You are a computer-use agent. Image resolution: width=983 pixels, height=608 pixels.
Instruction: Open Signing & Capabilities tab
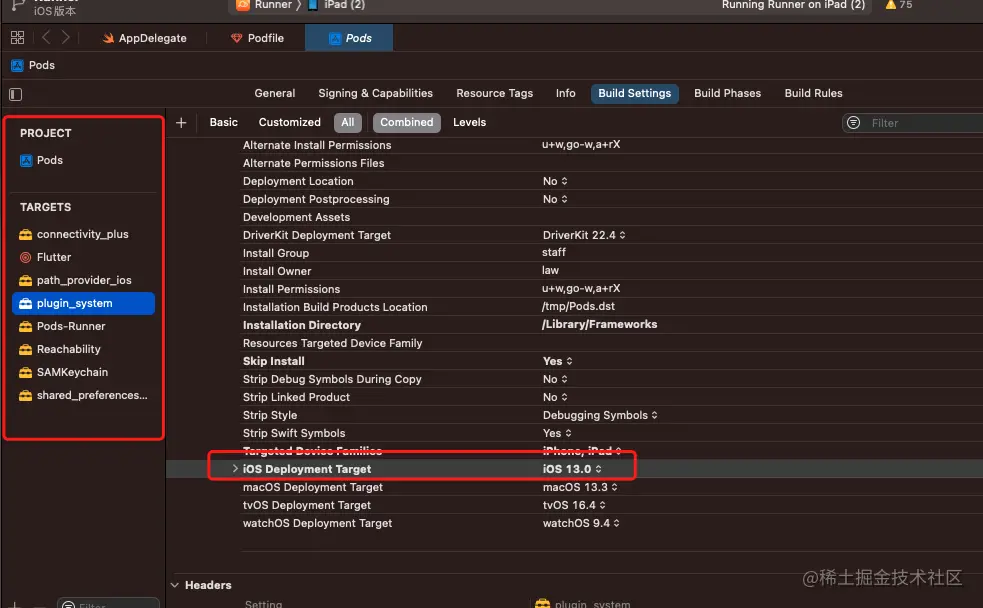(x=376, y=93)
